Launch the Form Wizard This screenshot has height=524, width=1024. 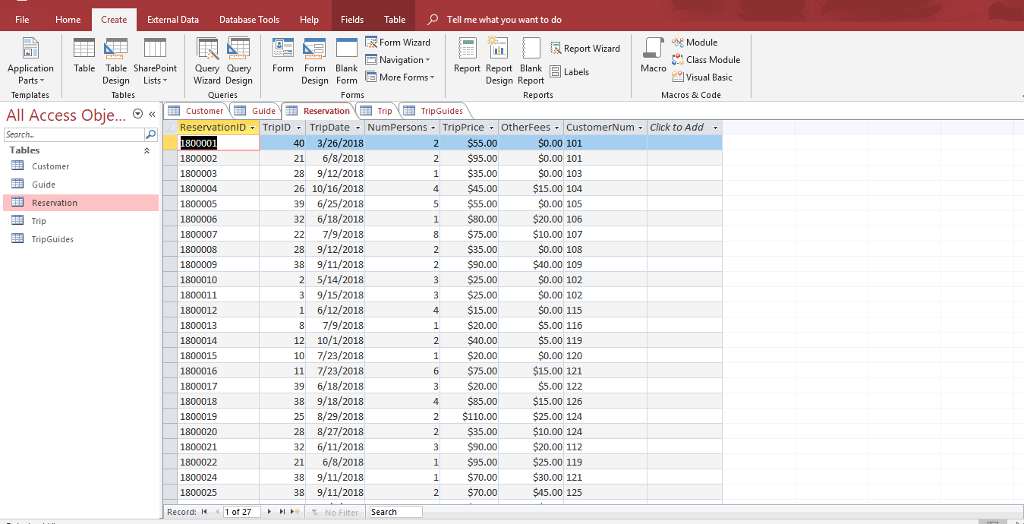398,43
